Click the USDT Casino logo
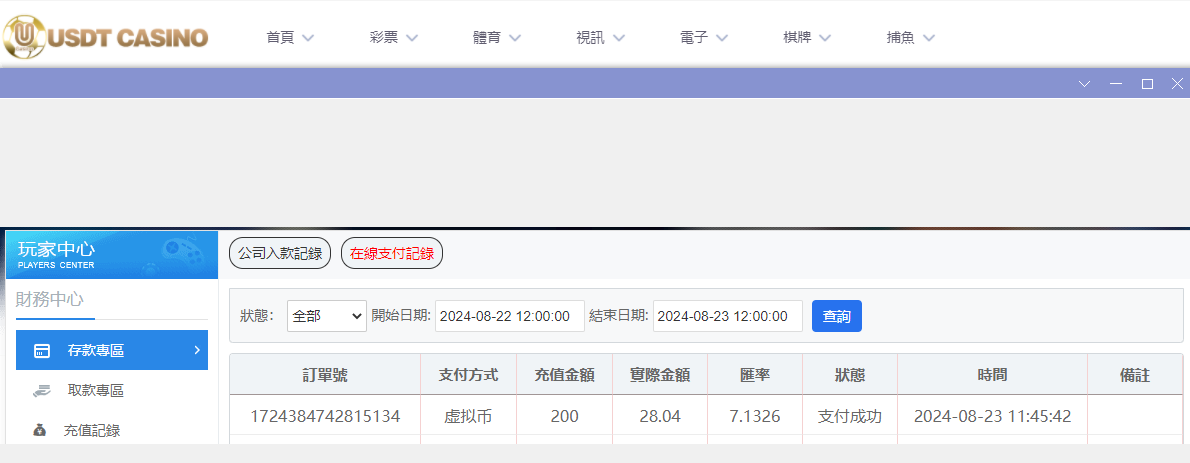This screenshot has height=463, width=1190. (x=105, y=38)
